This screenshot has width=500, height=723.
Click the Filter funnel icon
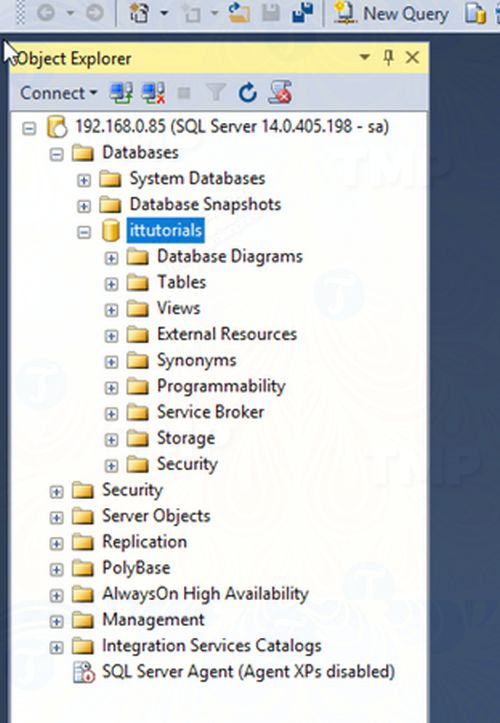(x=215, y=93)
